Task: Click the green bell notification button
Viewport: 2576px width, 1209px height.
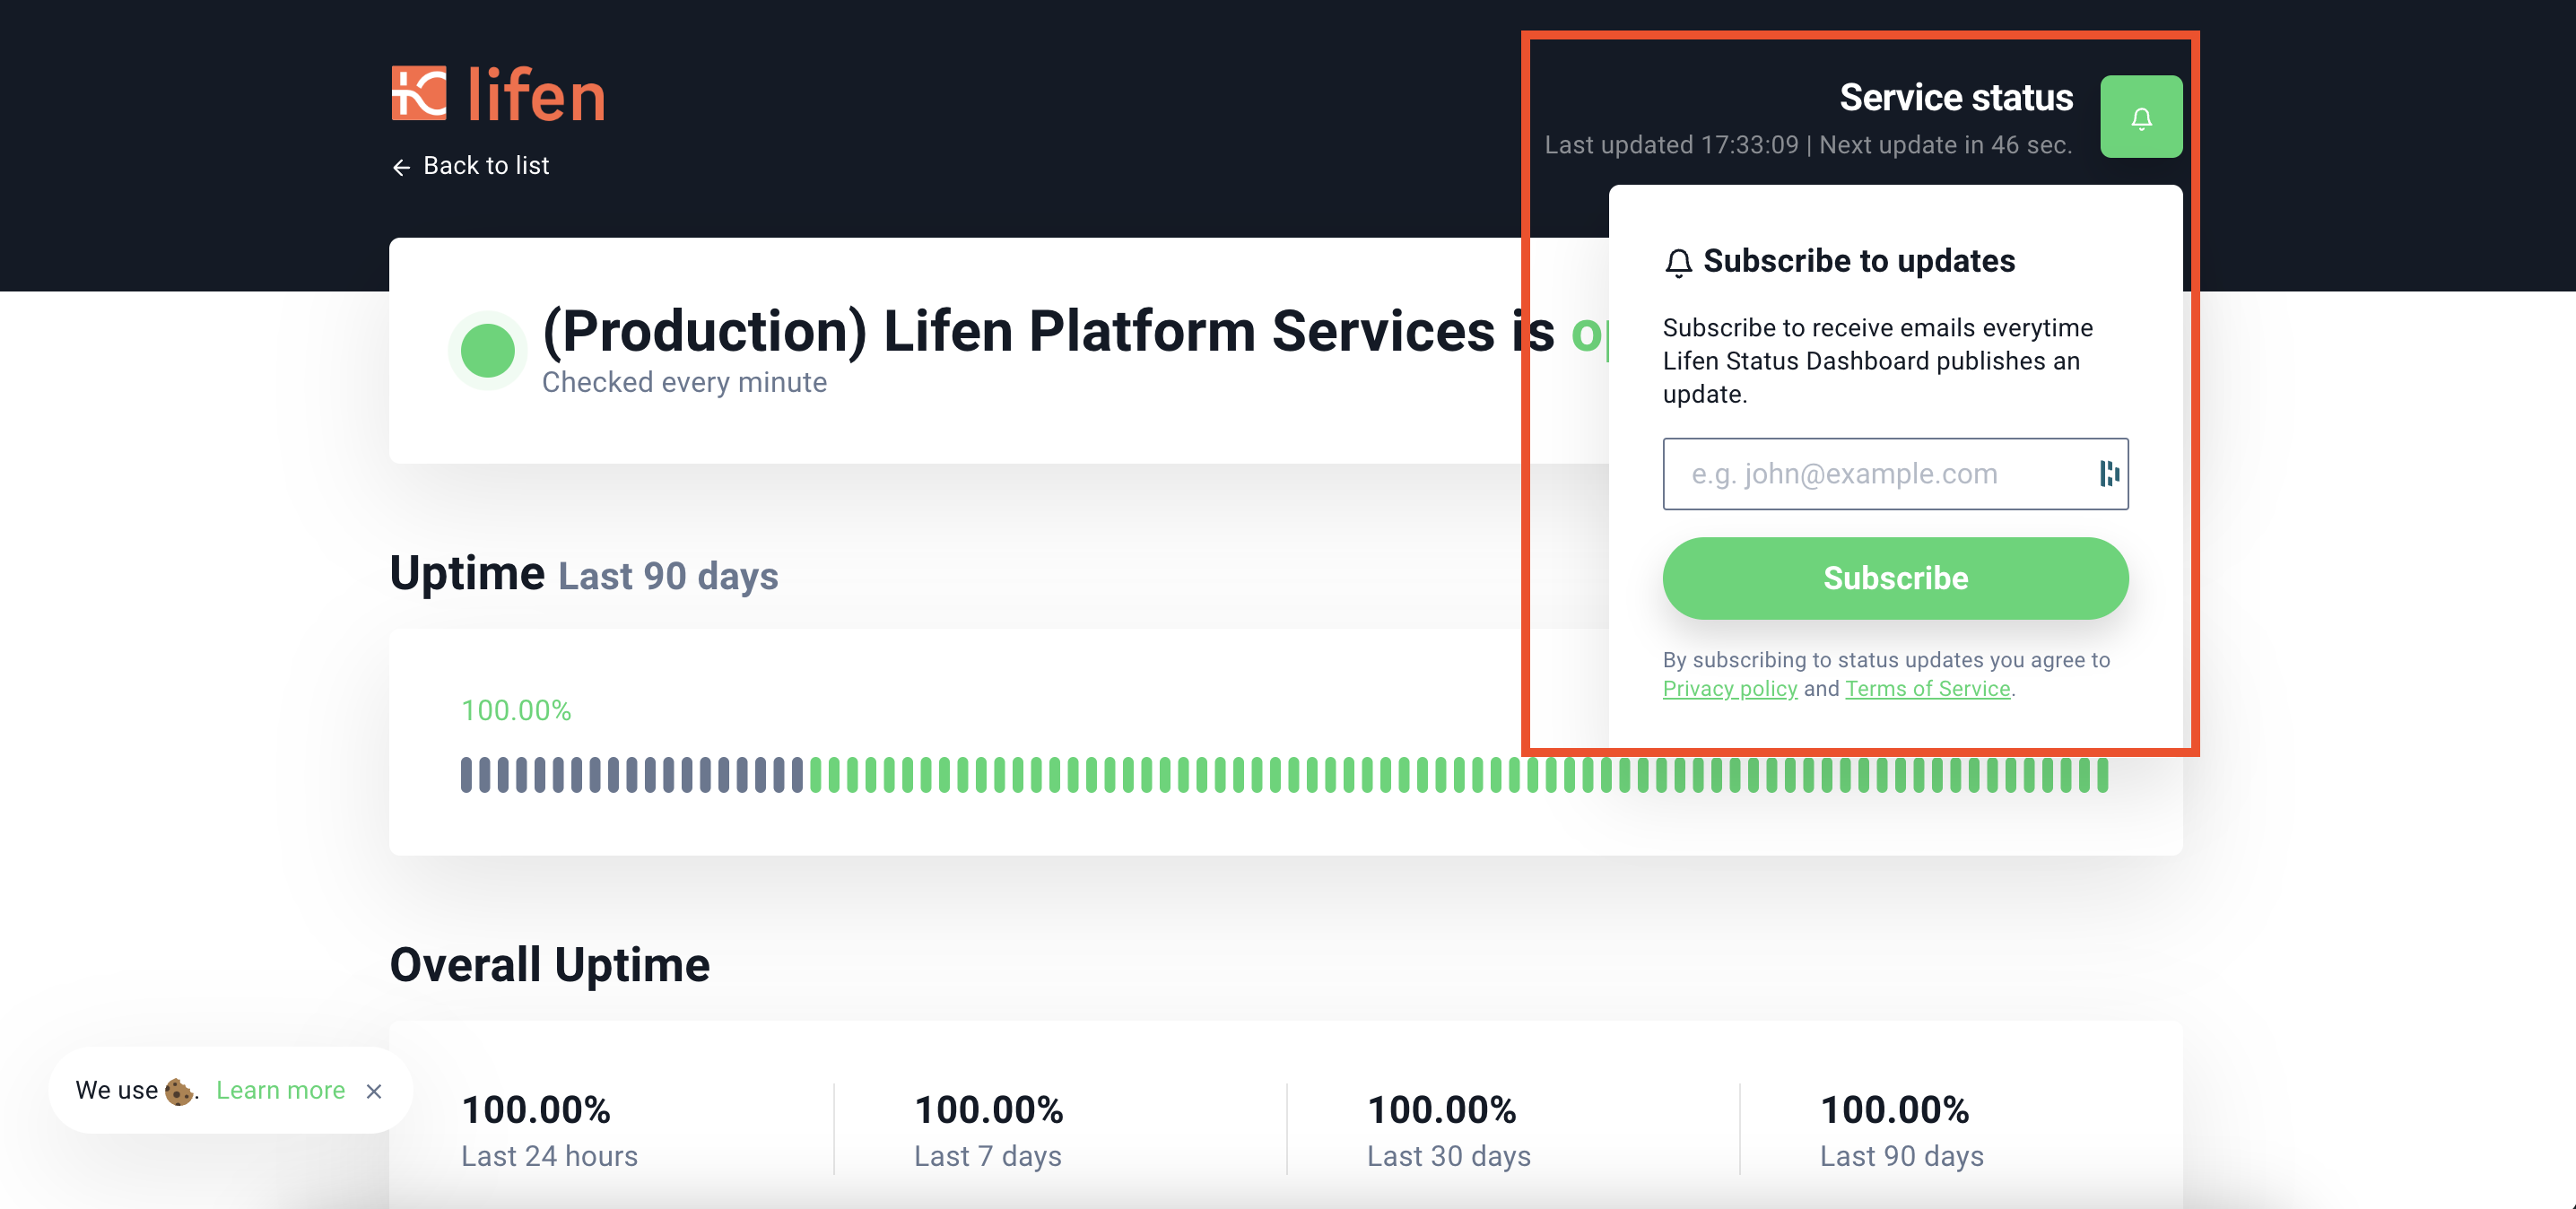Action: (2140, 117)
